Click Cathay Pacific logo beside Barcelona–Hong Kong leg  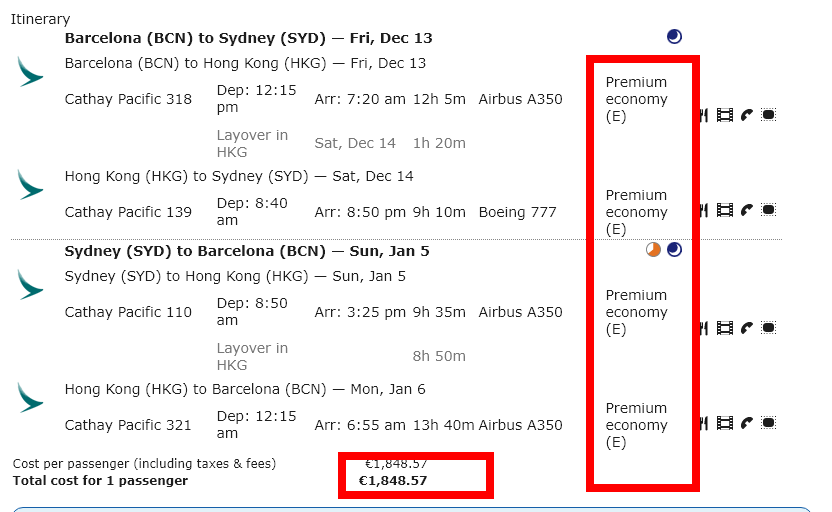[31, 72]
